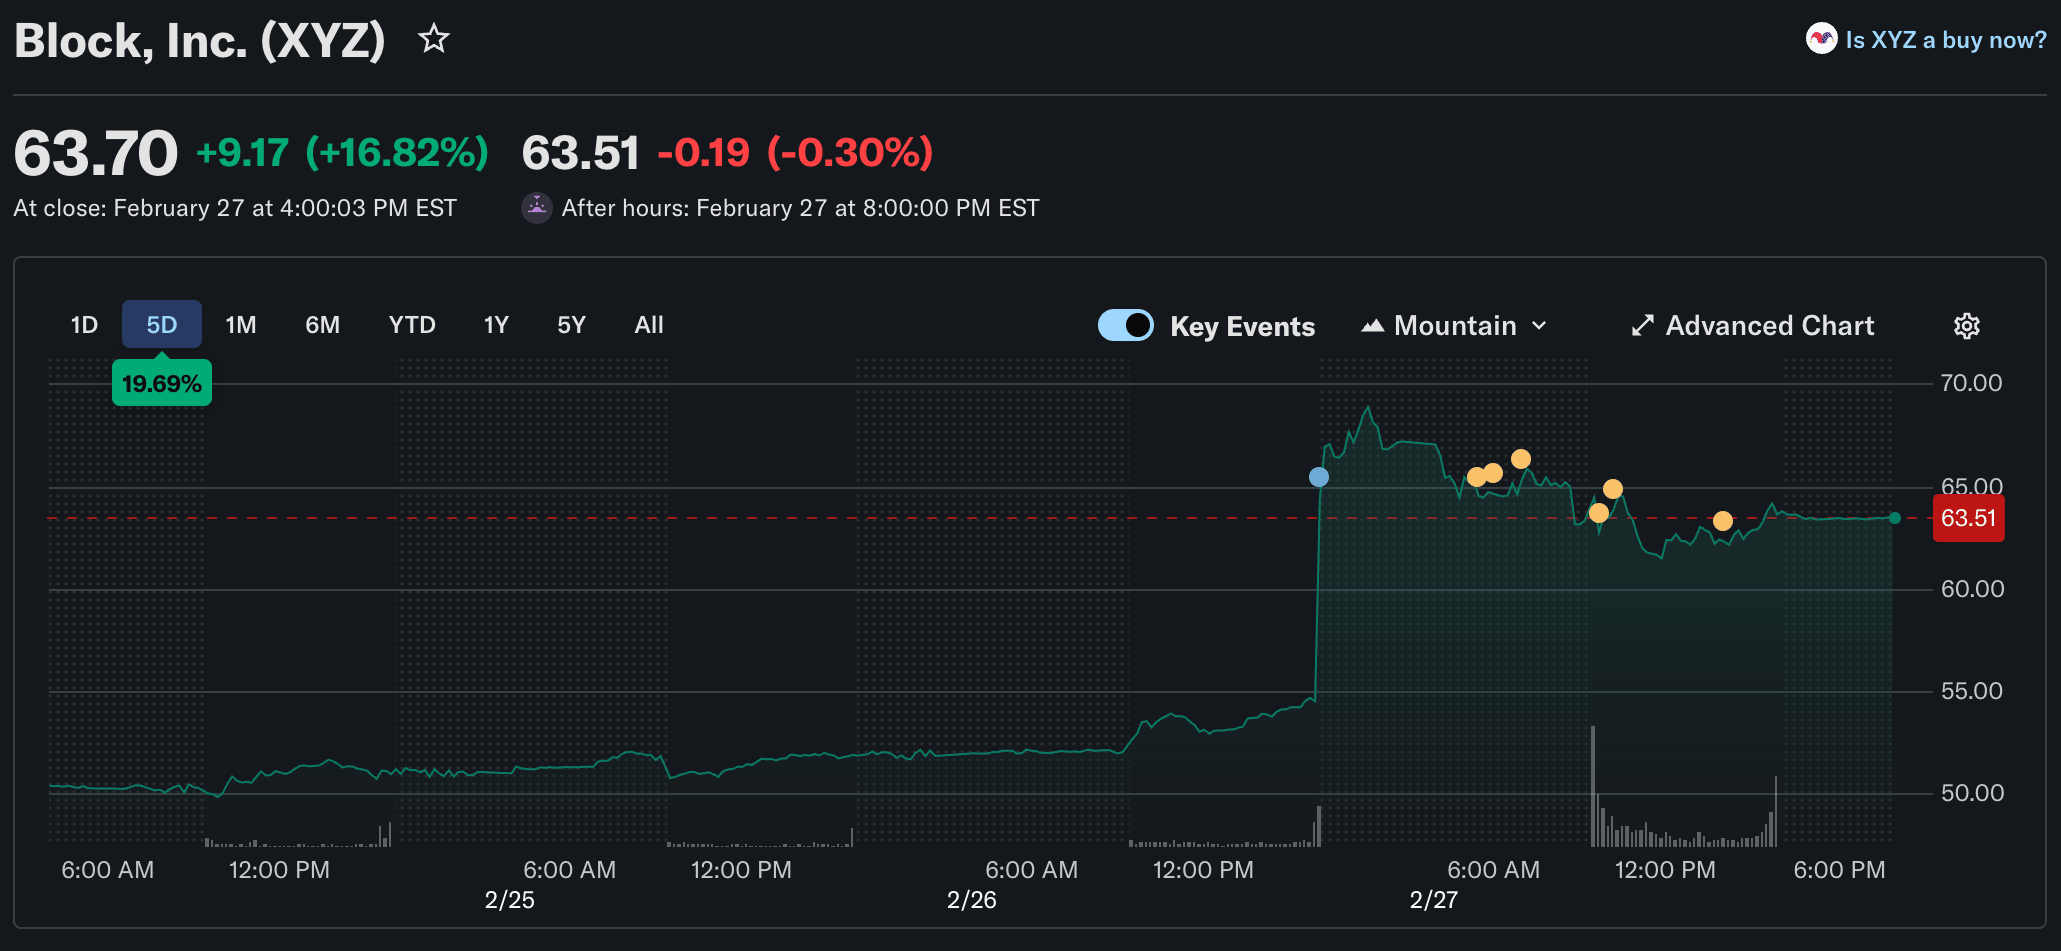Click the Advanced Chart expand arrows icon
The width and height of the screenshot is (2061, 951).
pos(1642,326)
